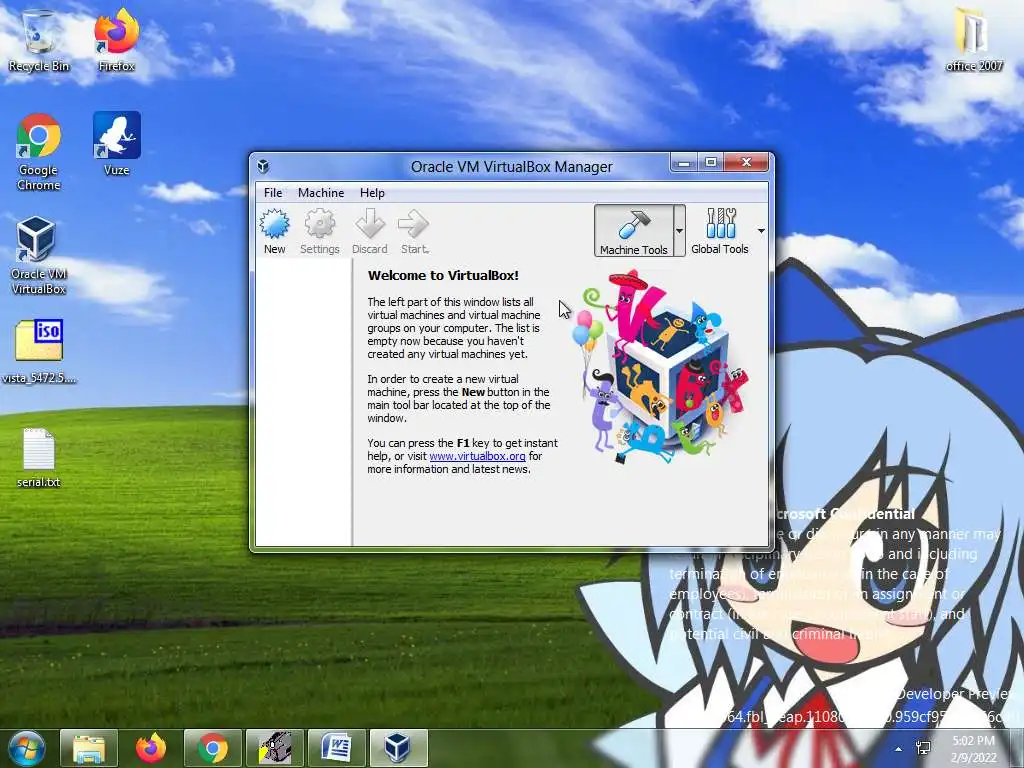The image size is (1024, 768).
Task: Select the vista_5472.5 iso file icon
Action: coord(39,351)
